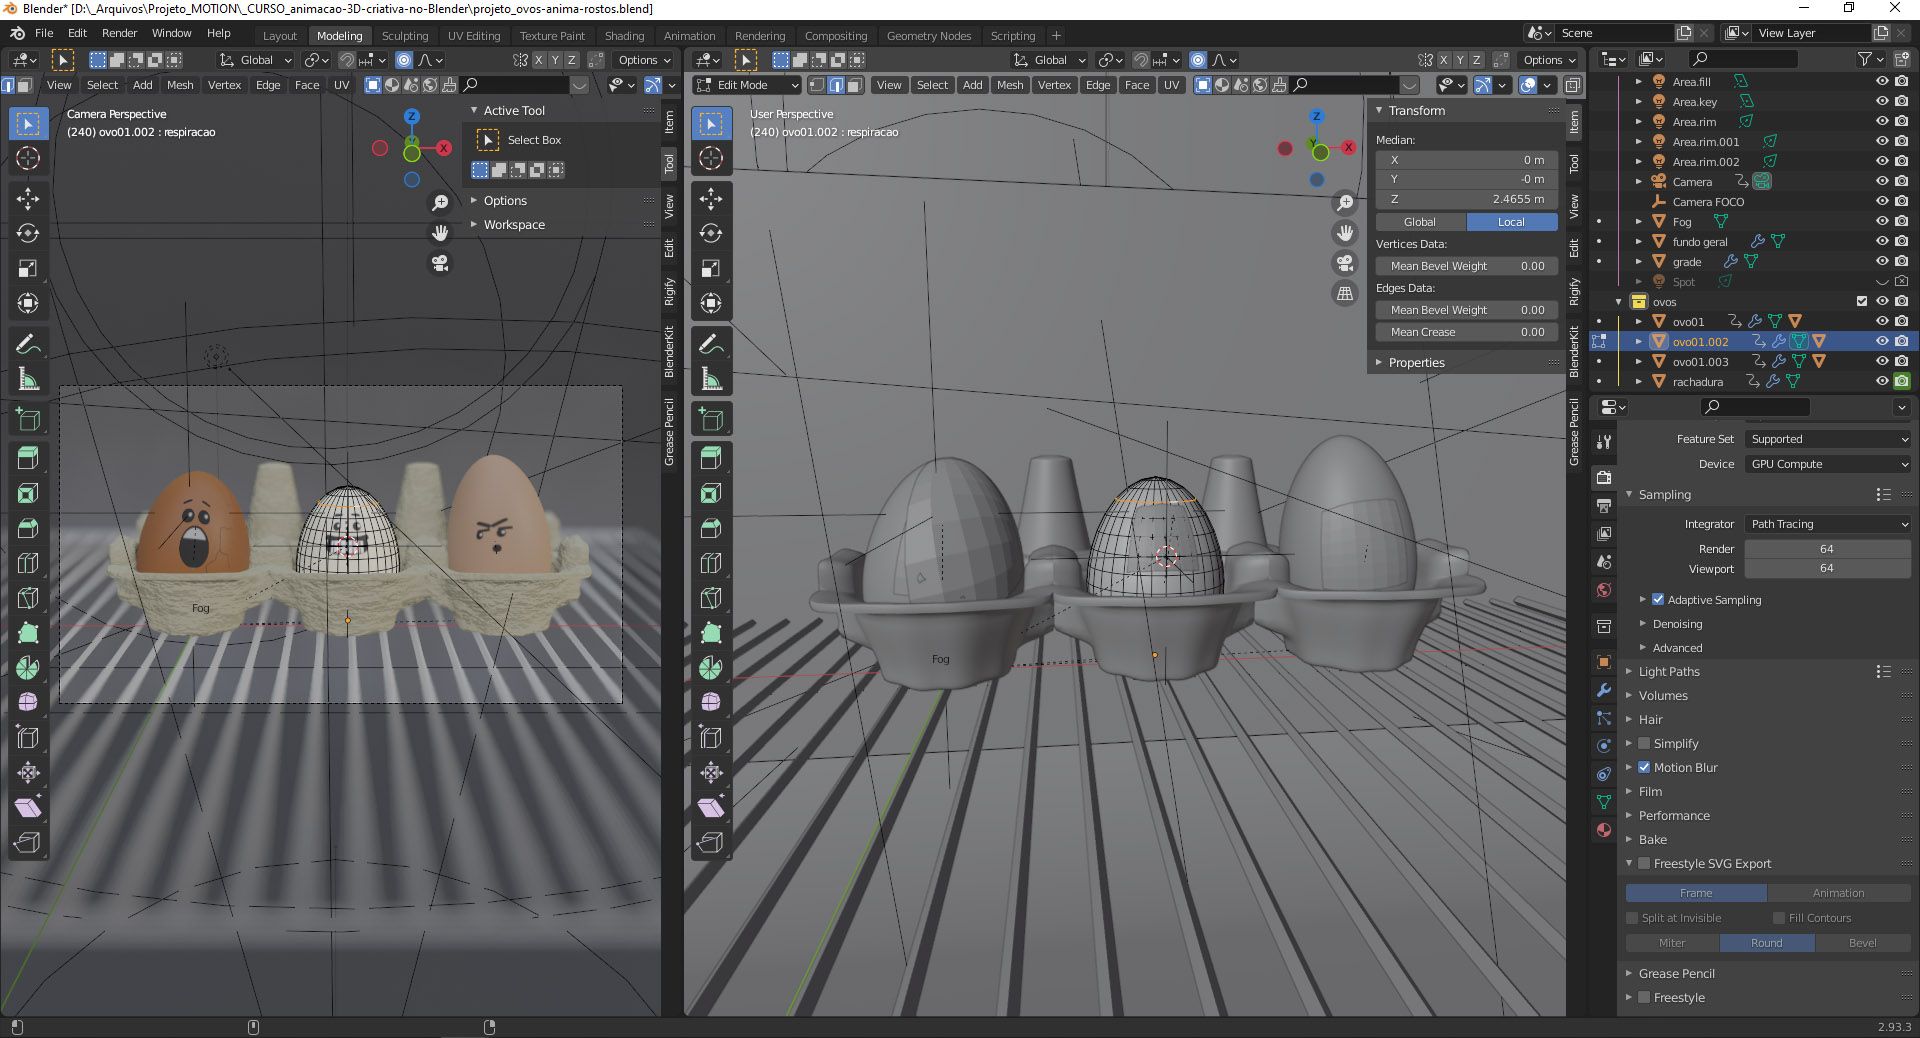1920x1038 pixels.
Task: Click zoom magnifier gizmo in right viewport
Action: 1345,203
